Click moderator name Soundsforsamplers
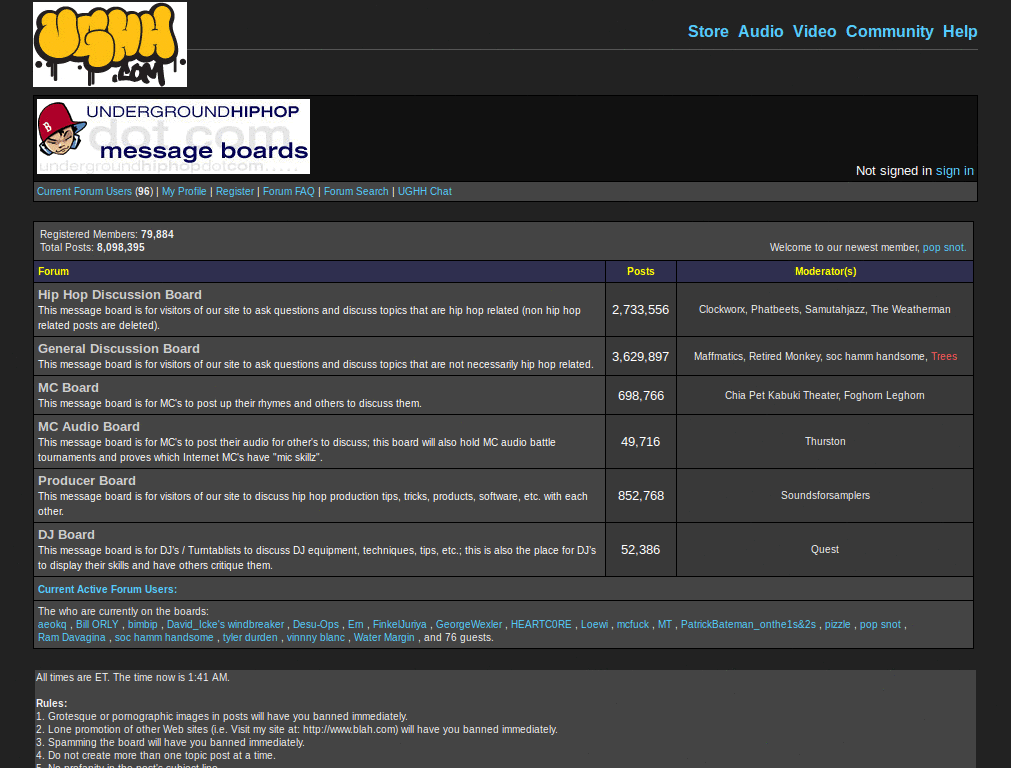 [825, 496]
